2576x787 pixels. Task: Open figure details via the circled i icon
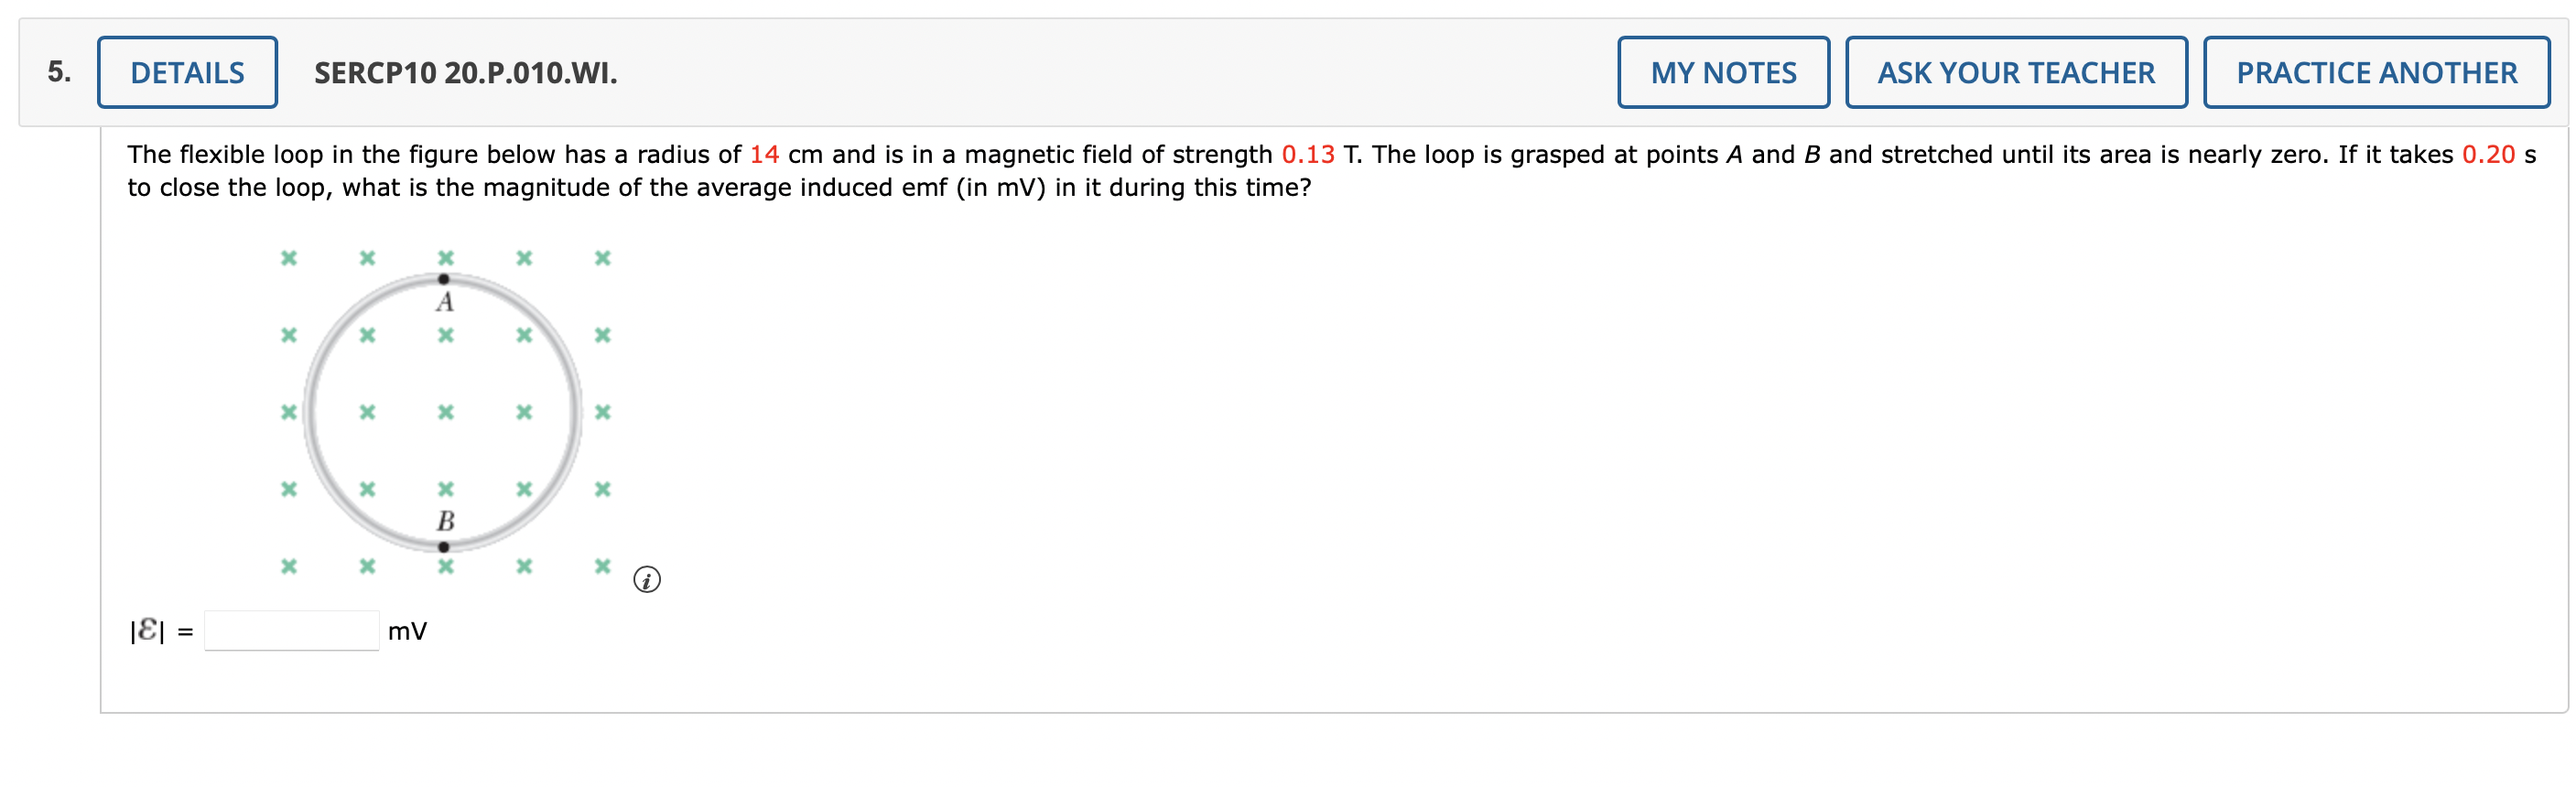[647, 580]
